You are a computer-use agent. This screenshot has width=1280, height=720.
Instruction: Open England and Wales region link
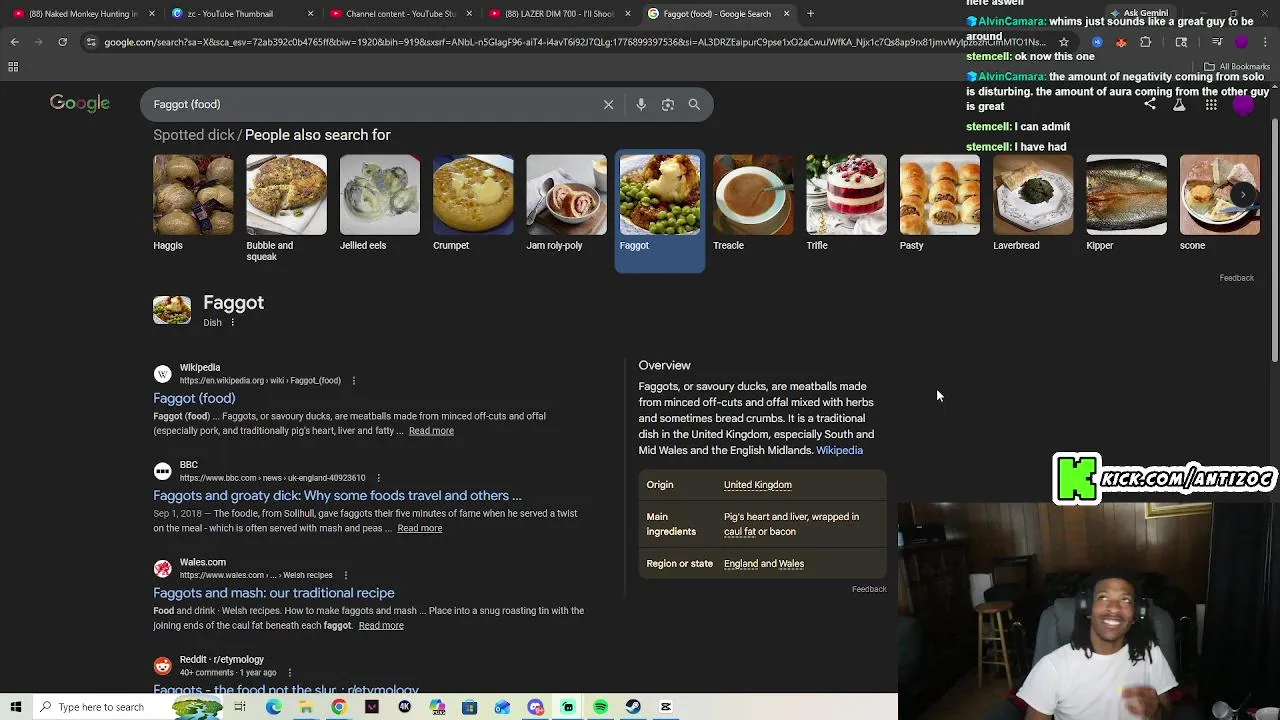[x=764, y=564]
